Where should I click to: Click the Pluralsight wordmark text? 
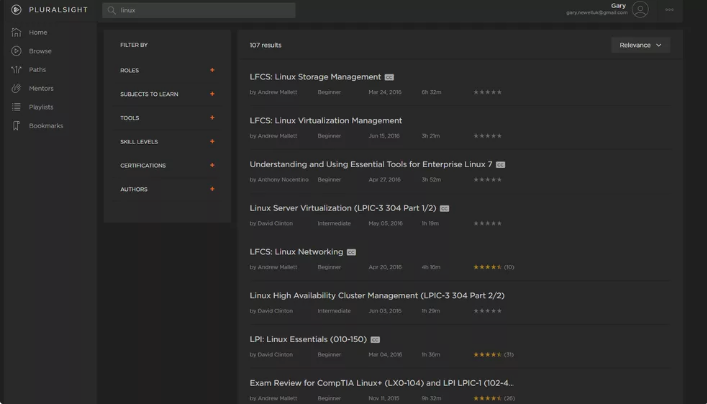click(x=58, y=9)
